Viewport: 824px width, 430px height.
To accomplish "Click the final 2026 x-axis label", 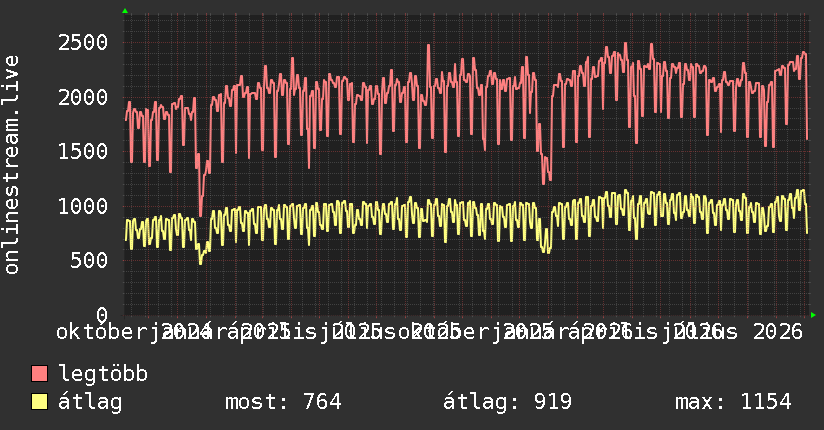I will point(778,332).
